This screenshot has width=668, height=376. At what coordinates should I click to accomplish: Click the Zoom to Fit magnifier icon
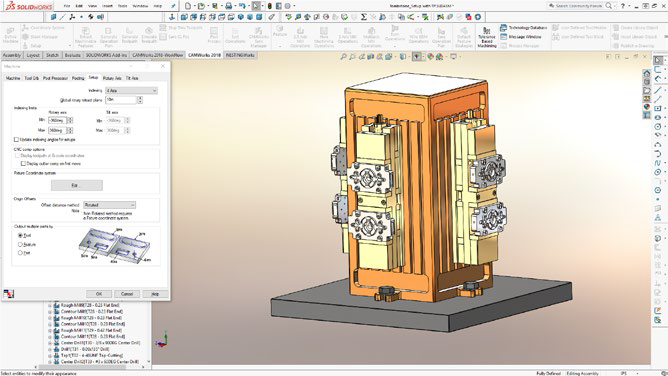click(x=343, y=57)
